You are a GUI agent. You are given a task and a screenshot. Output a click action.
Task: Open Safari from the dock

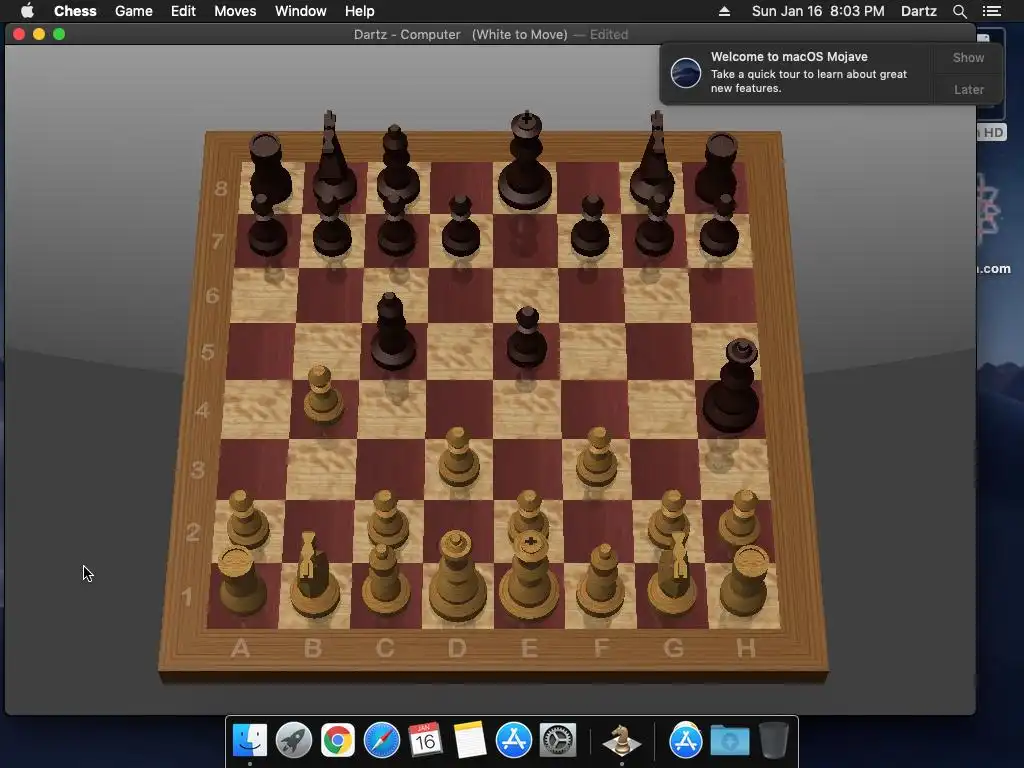(x=381, y=740)
